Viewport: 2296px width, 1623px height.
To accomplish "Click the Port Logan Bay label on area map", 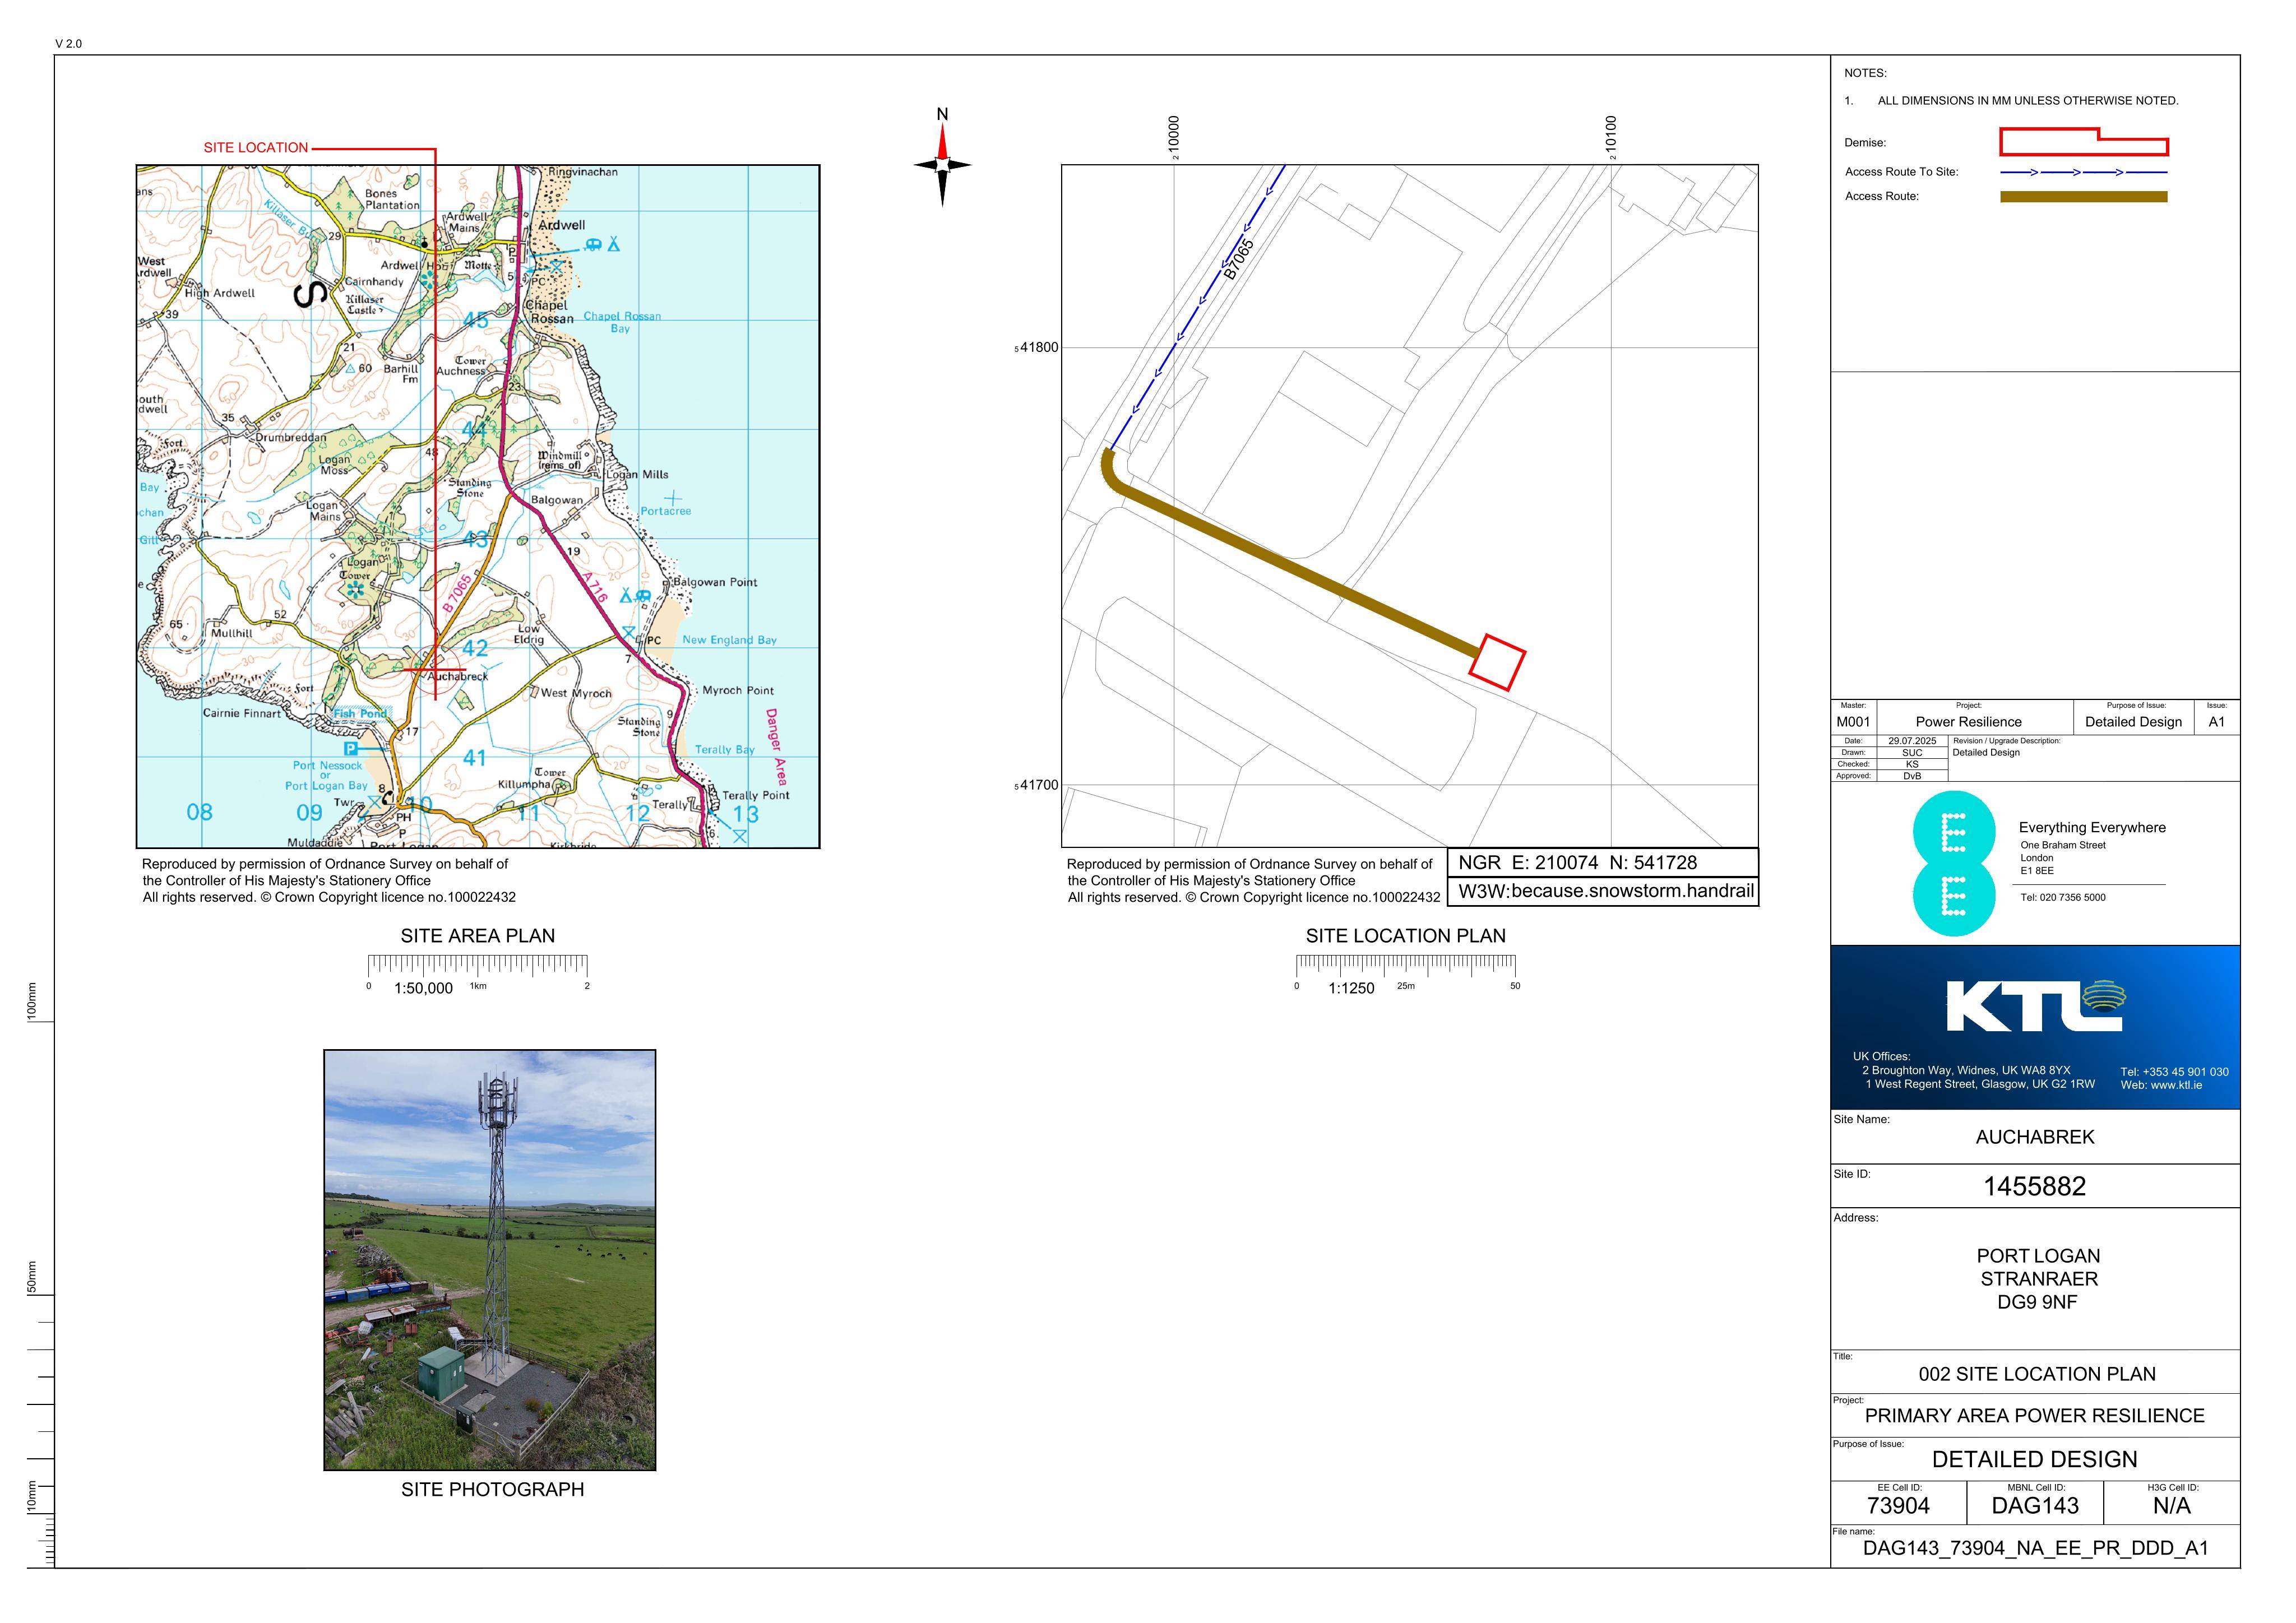I will [x=326, y=785].
